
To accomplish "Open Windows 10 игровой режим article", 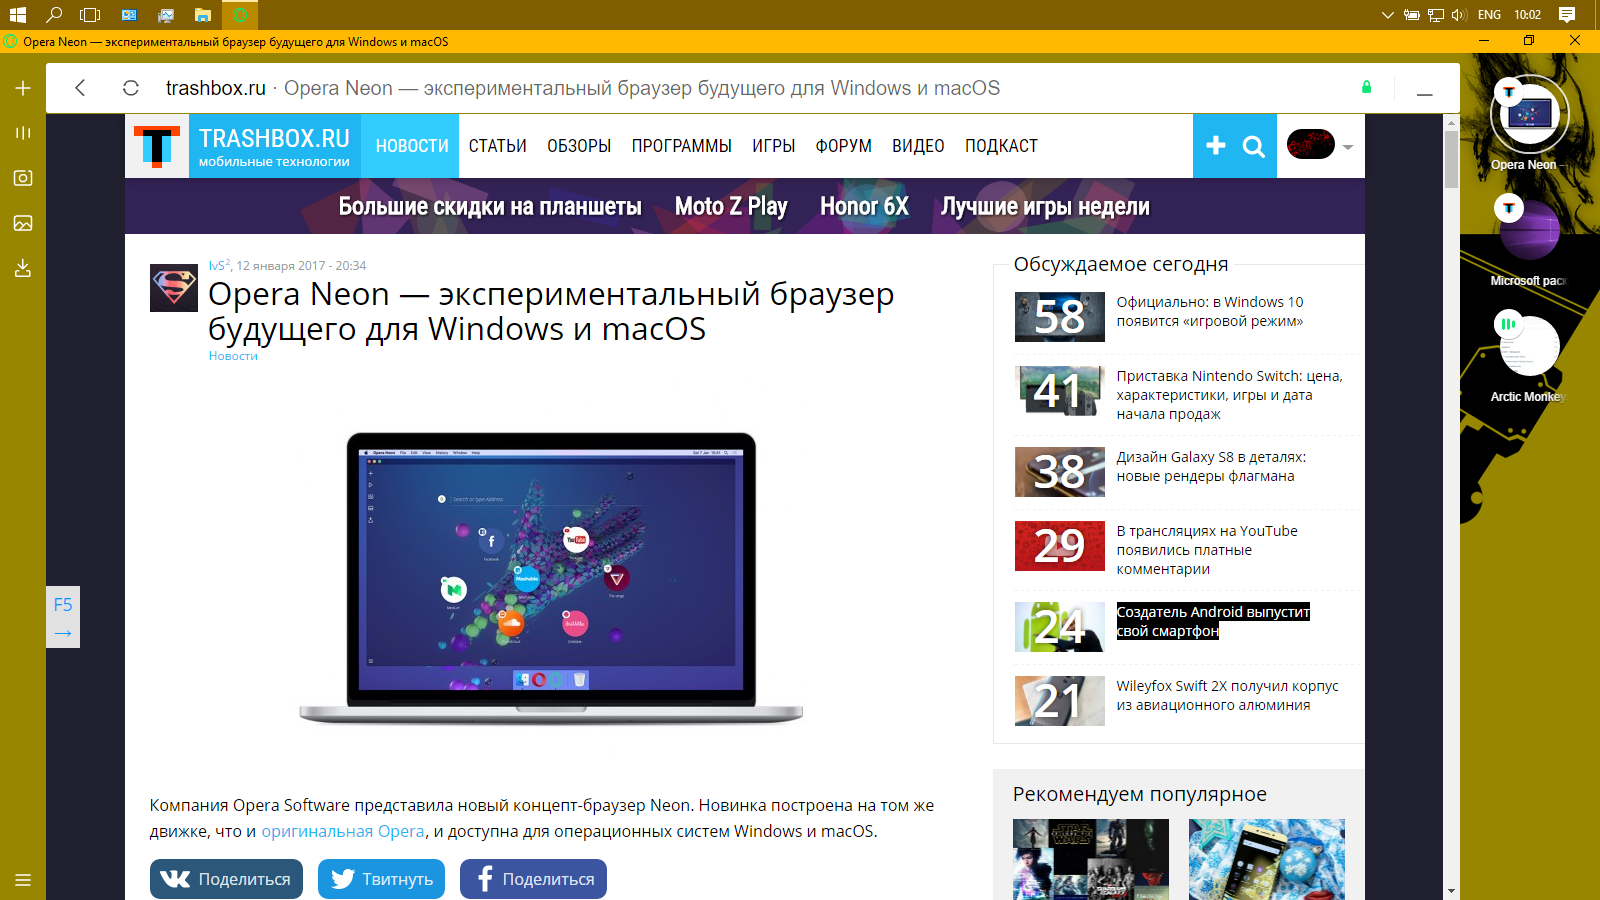I will (x=1210, y=311).
